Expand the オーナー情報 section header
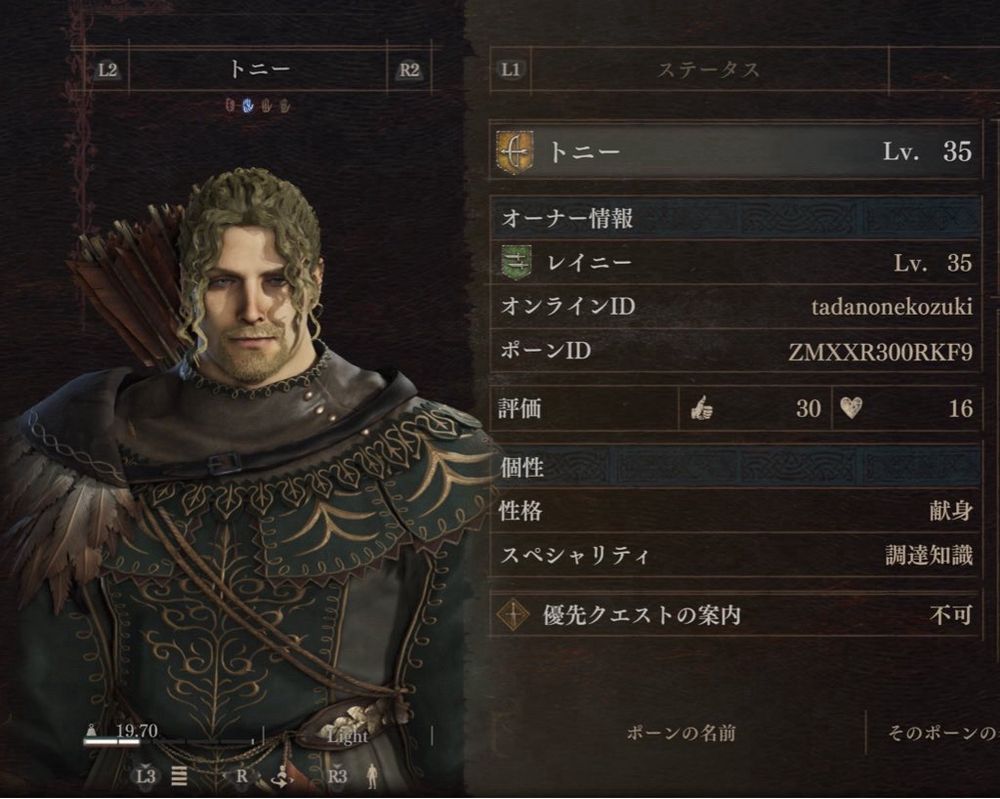 pyautogui.click(x=735, y=218)
